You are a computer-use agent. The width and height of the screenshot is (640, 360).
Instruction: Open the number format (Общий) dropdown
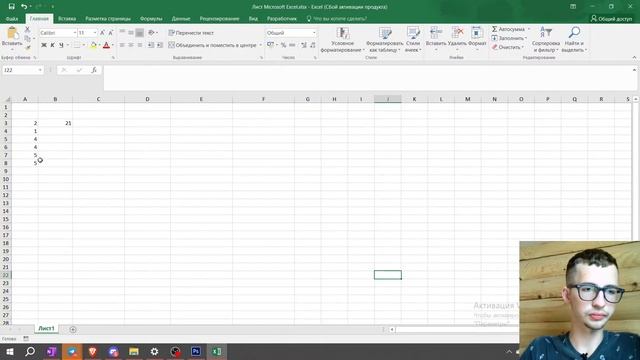point(314,33)
